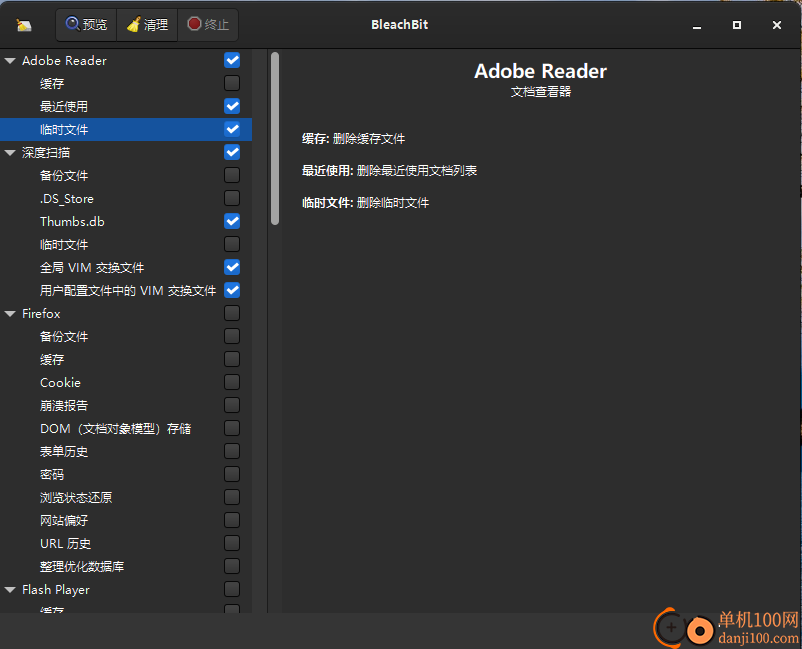The image size is (802, 649).
Task: Enable the Flash Player group checkbox
Action: (232, 589)
